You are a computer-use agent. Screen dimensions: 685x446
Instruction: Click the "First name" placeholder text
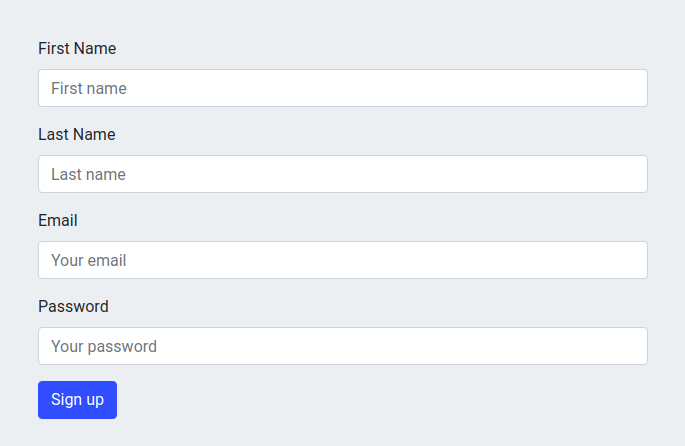(x=89, y=88)
